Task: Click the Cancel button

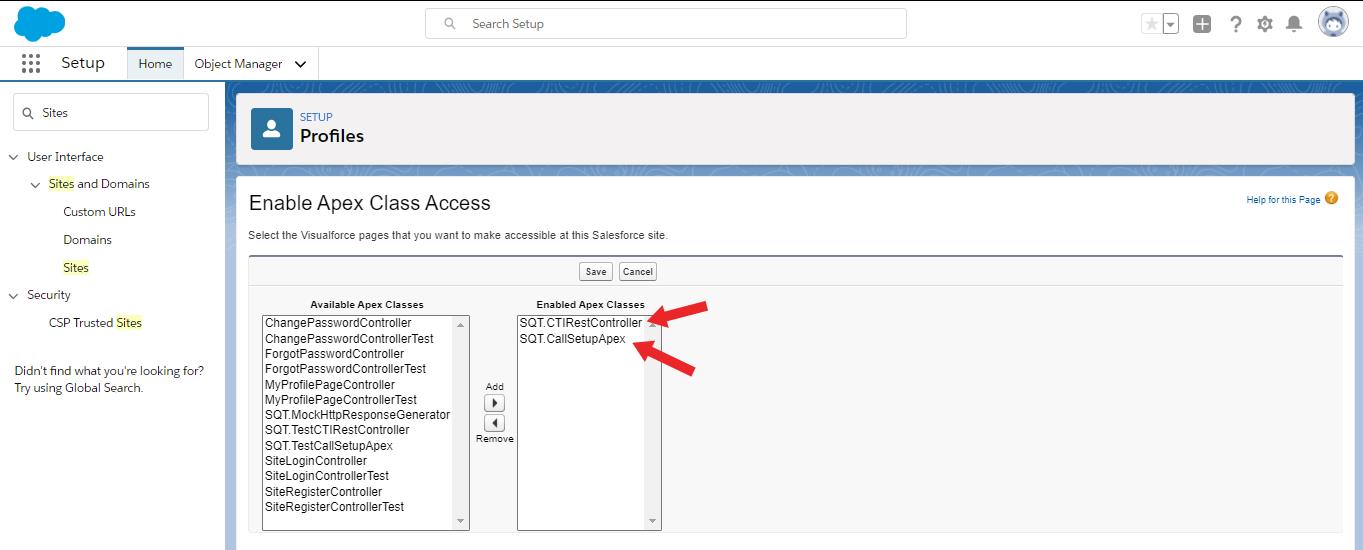Action: coord(638,271)
